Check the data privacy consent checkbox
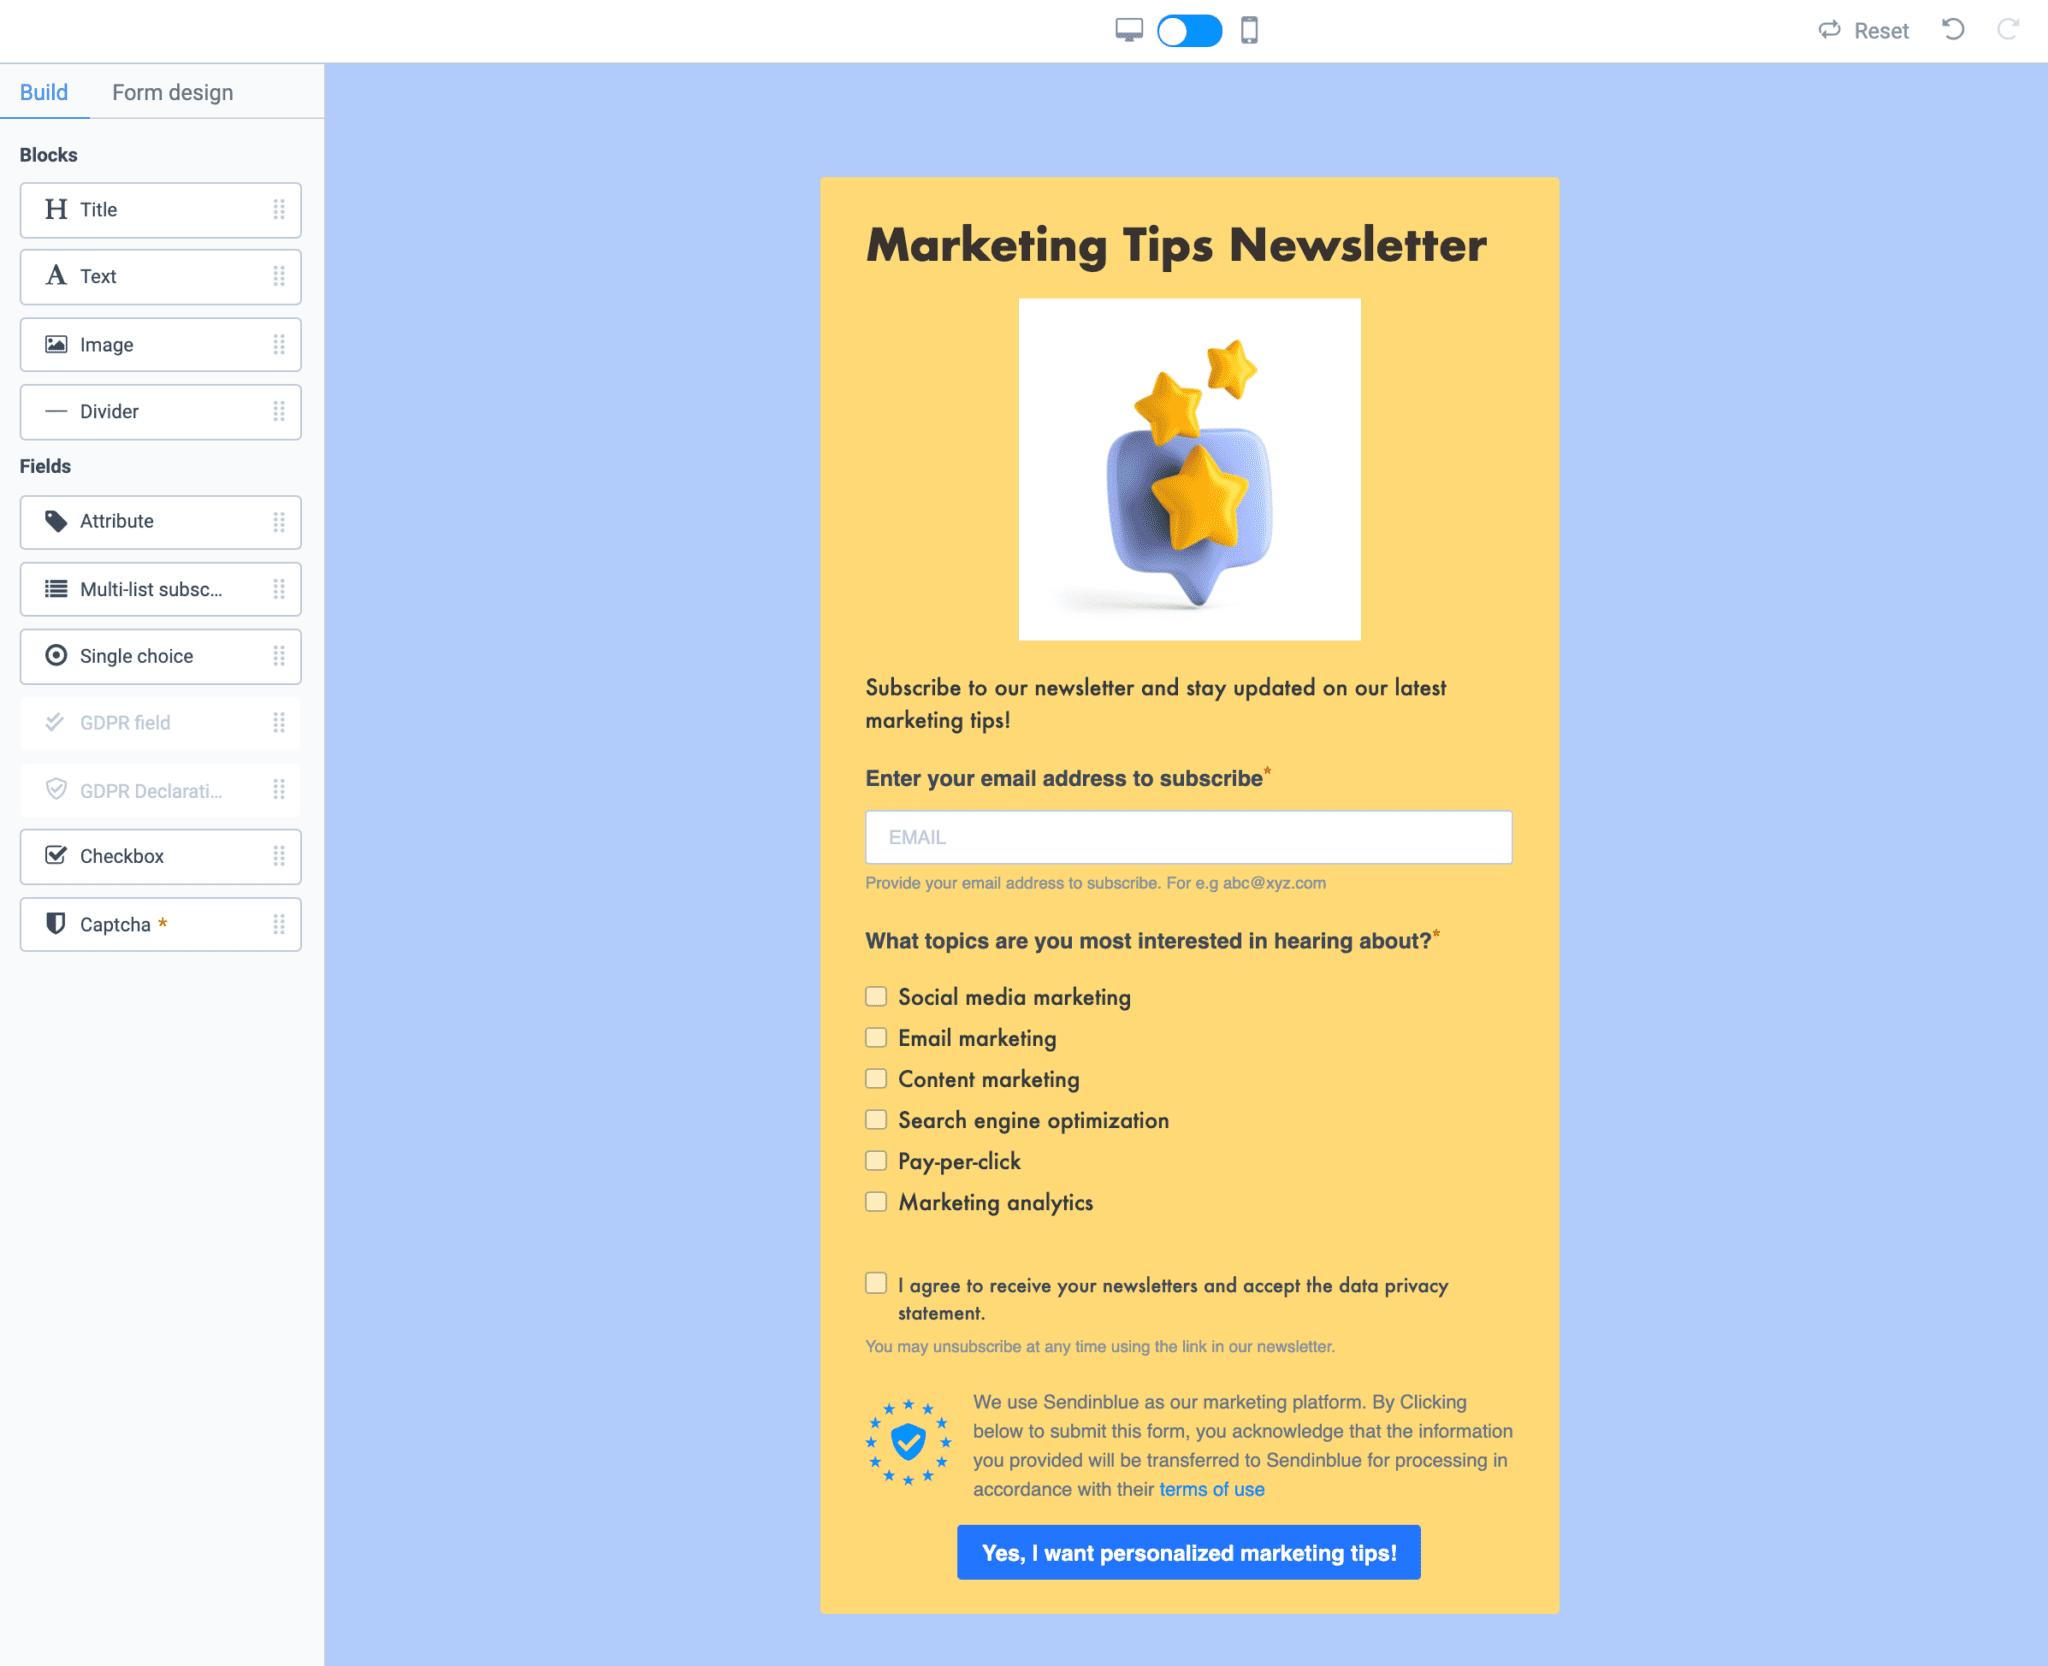 point(876,1283)
